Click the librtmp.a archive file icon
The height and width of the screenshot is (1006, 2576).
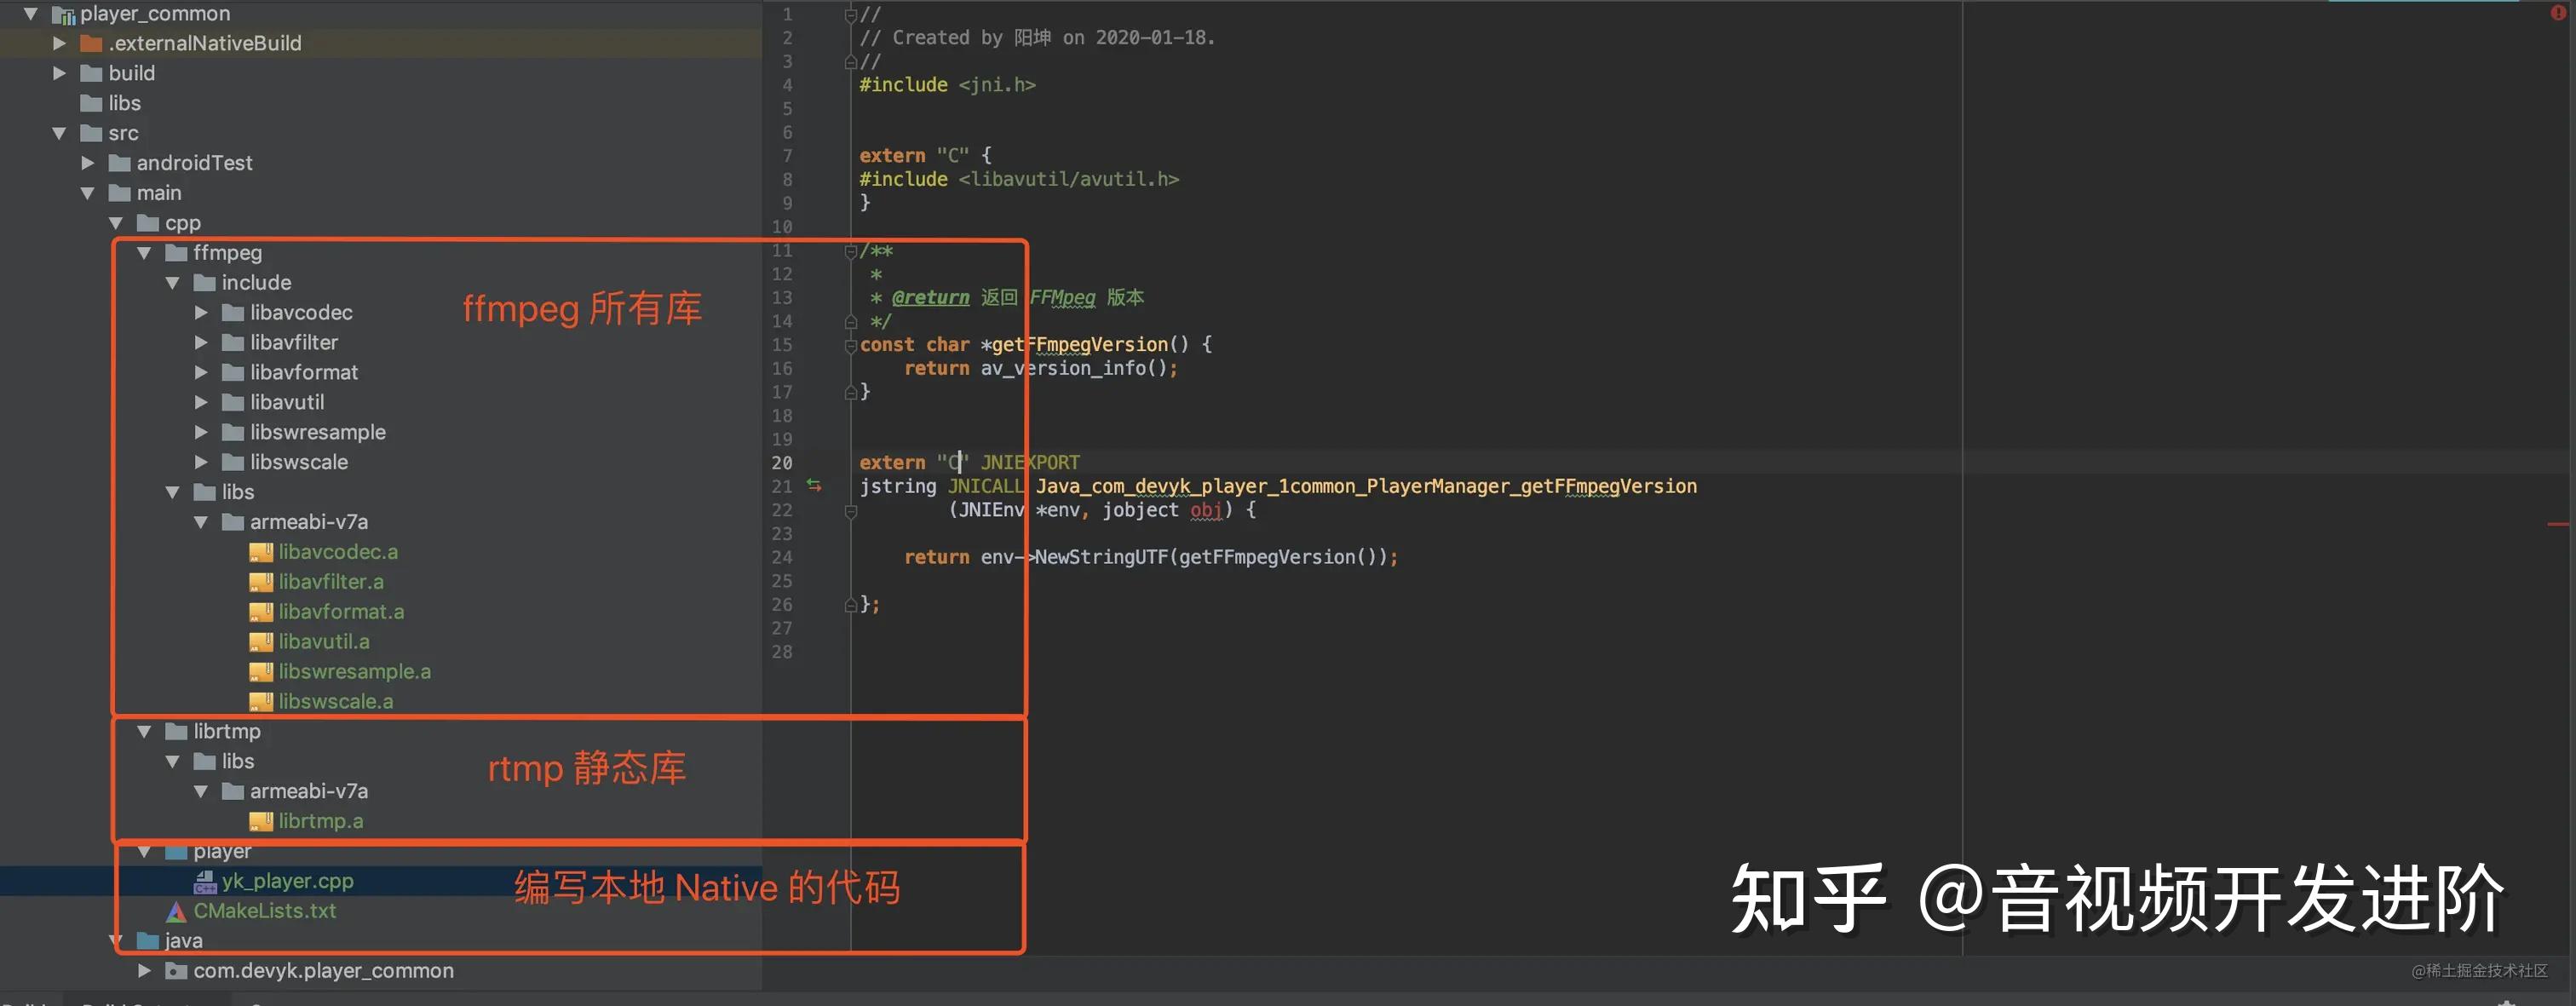(x=261, y=822)
